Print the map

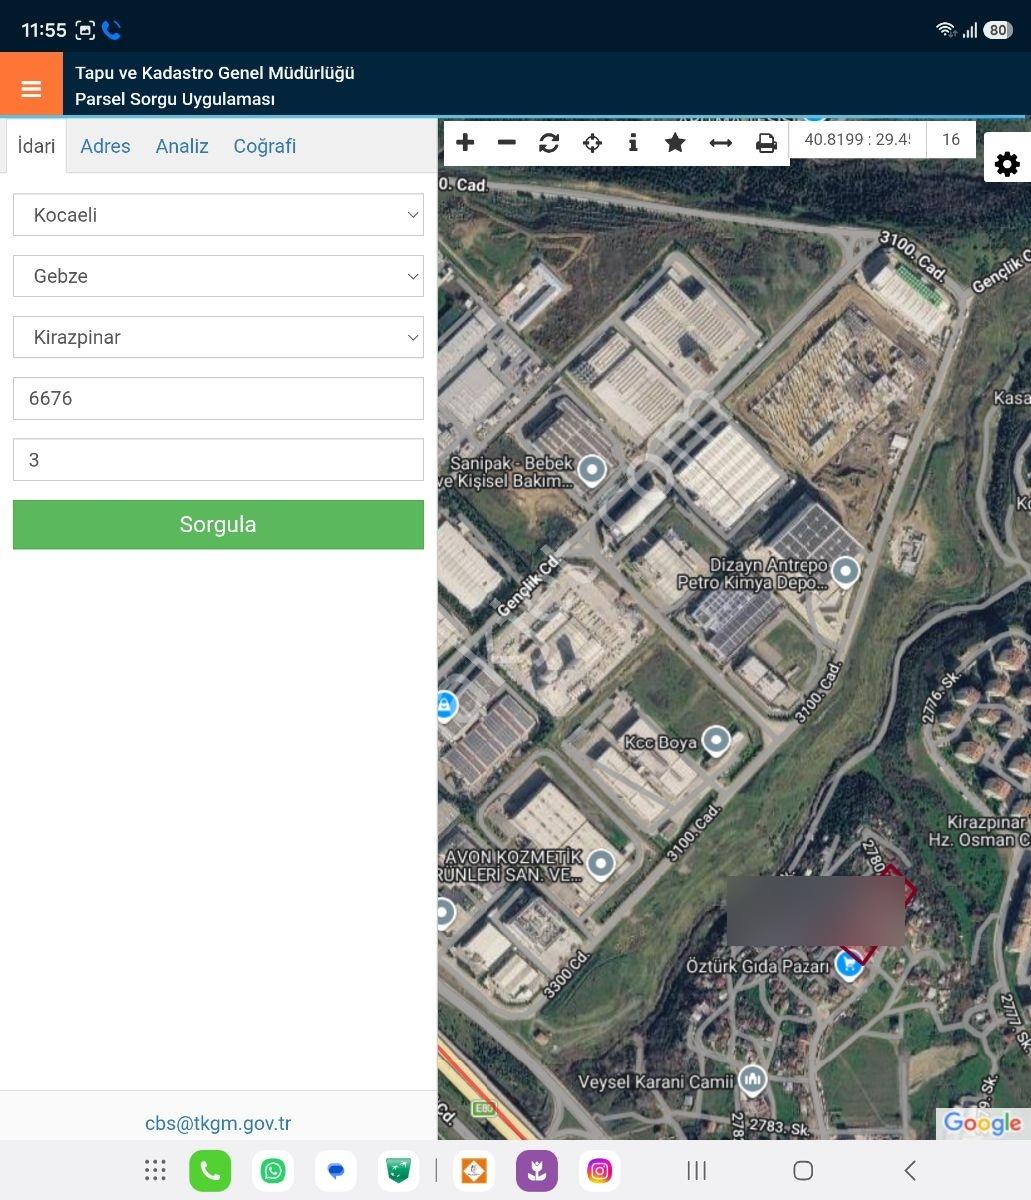(766, 143)
